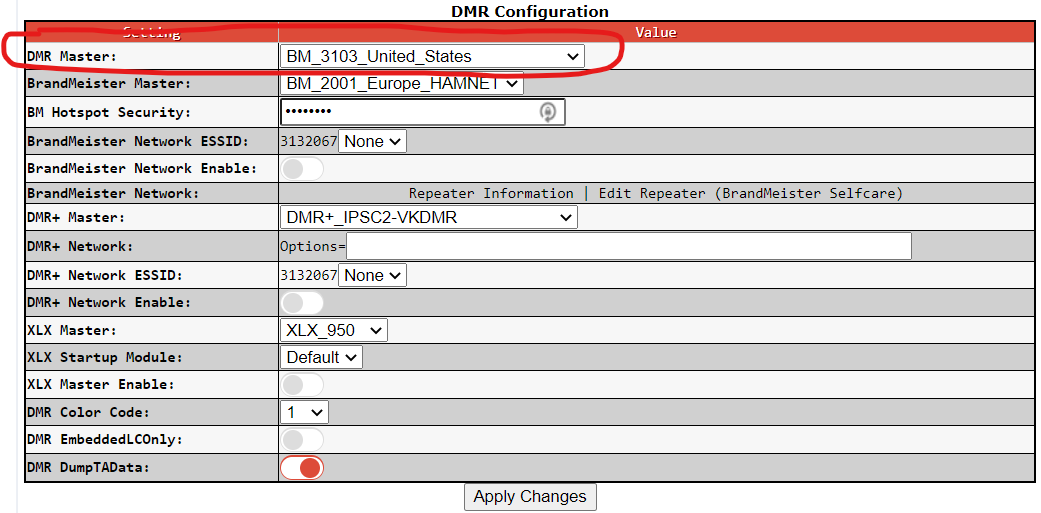Open the BrandMeister Master dropdown

[402, 84]
